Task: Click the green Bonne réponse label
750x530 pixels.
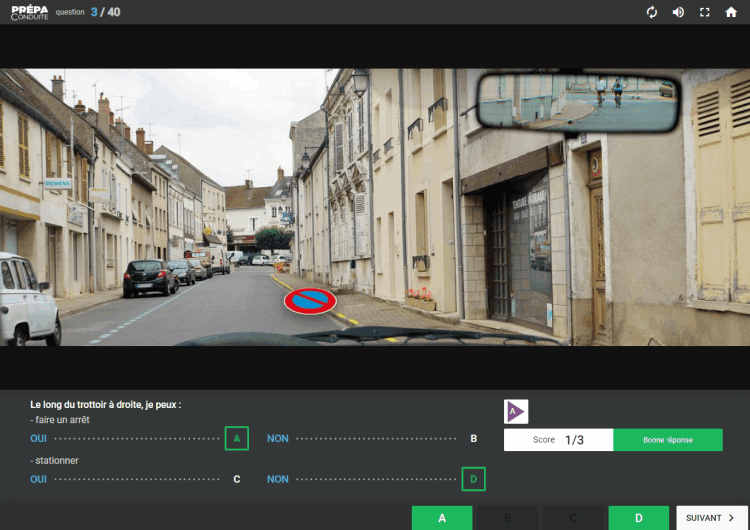Action: (667, 440)
